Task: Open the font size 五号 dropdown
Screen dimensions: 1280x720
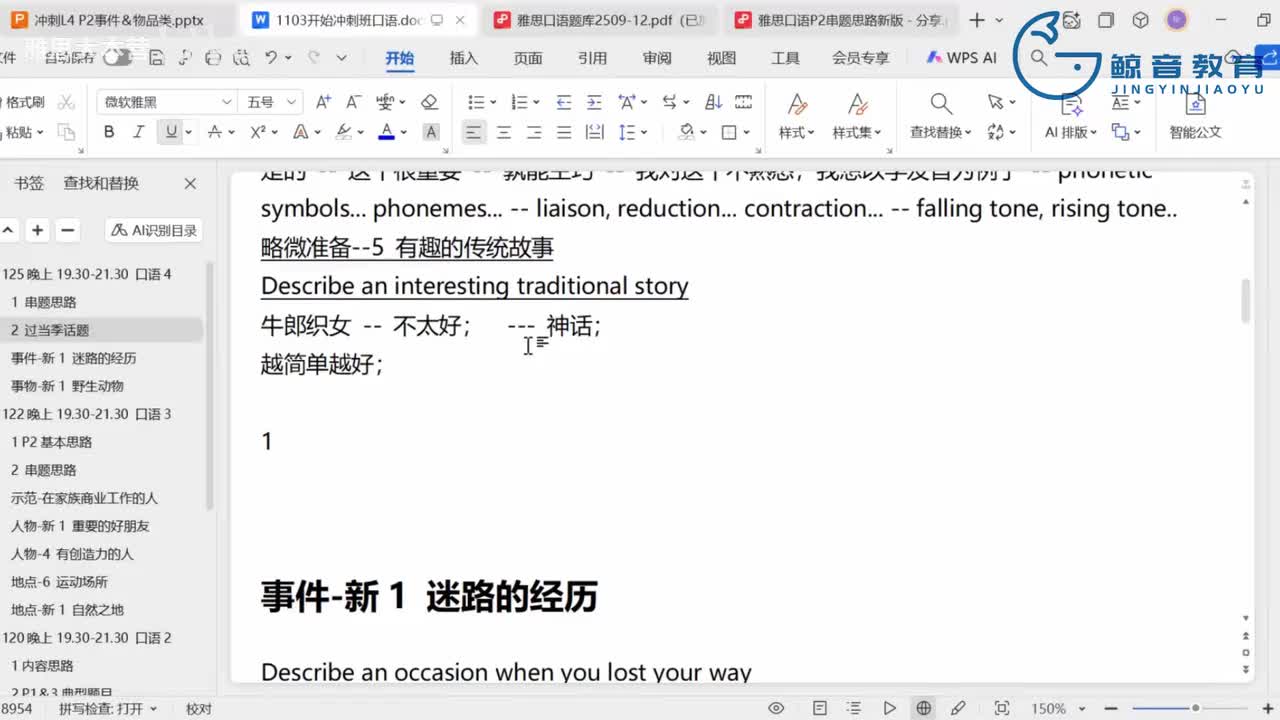Action: coord(291,102)
